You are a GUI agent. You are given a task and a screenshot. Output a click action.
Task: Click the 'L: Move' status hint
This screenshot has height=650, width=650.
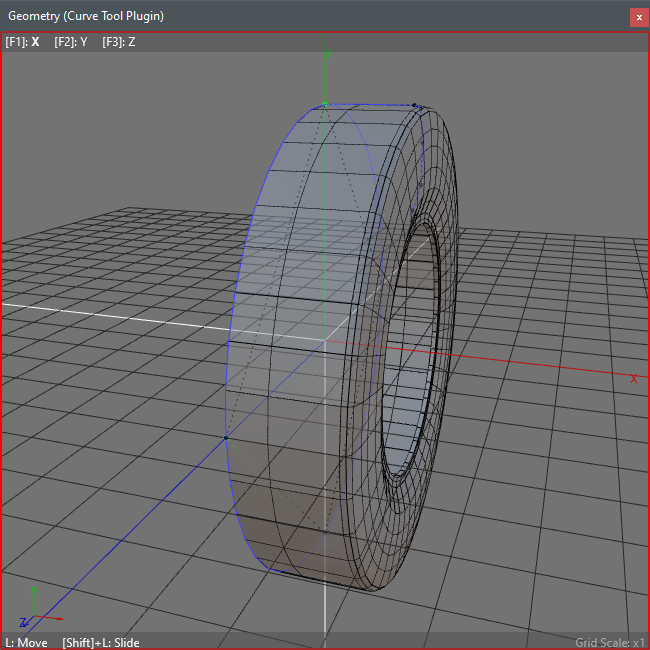pyautogui.click(x=26, y=643)
